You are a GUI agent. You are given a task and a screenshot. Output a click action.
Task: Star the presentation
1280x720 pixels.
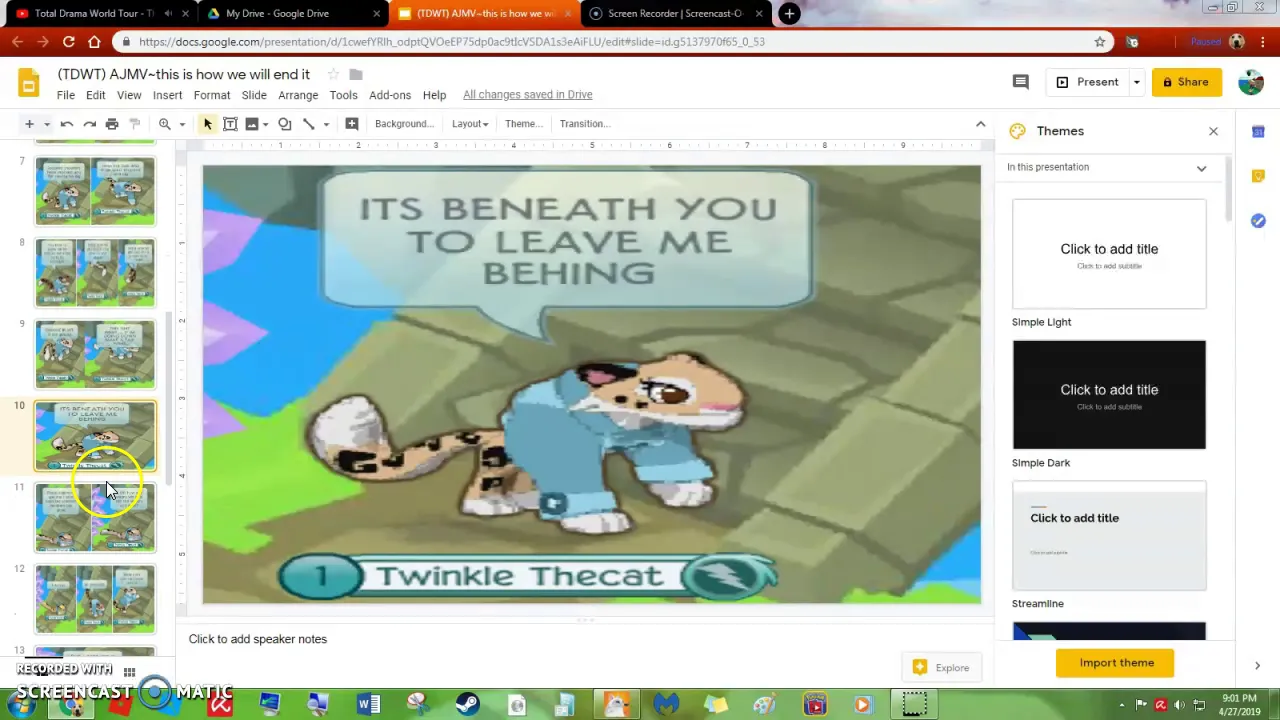coord(333,74)
